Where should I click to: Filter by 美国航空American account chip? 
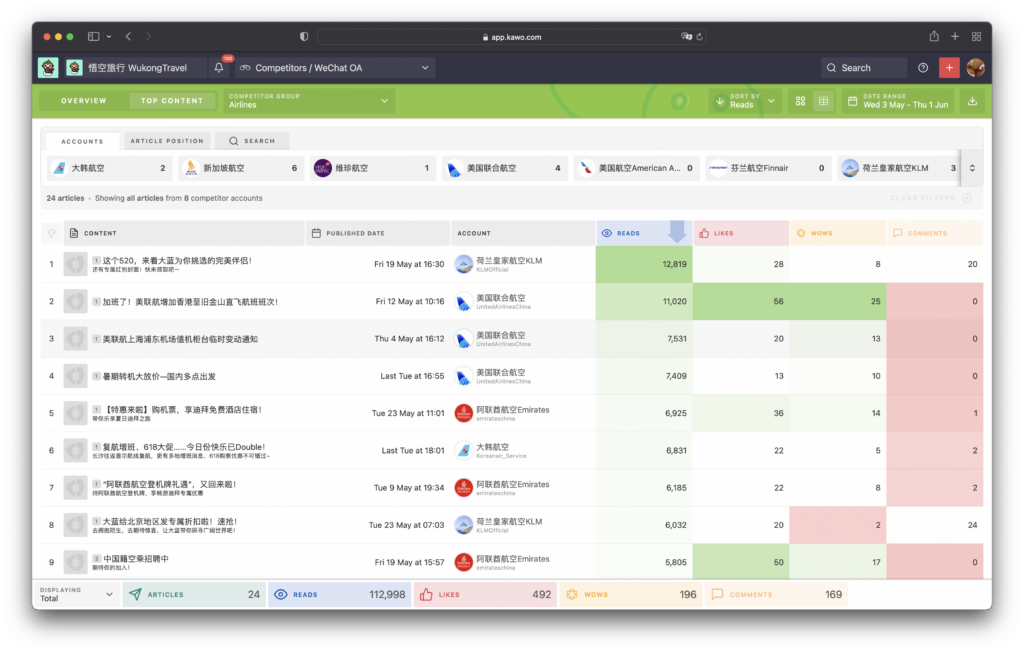(x=637, y=168)
